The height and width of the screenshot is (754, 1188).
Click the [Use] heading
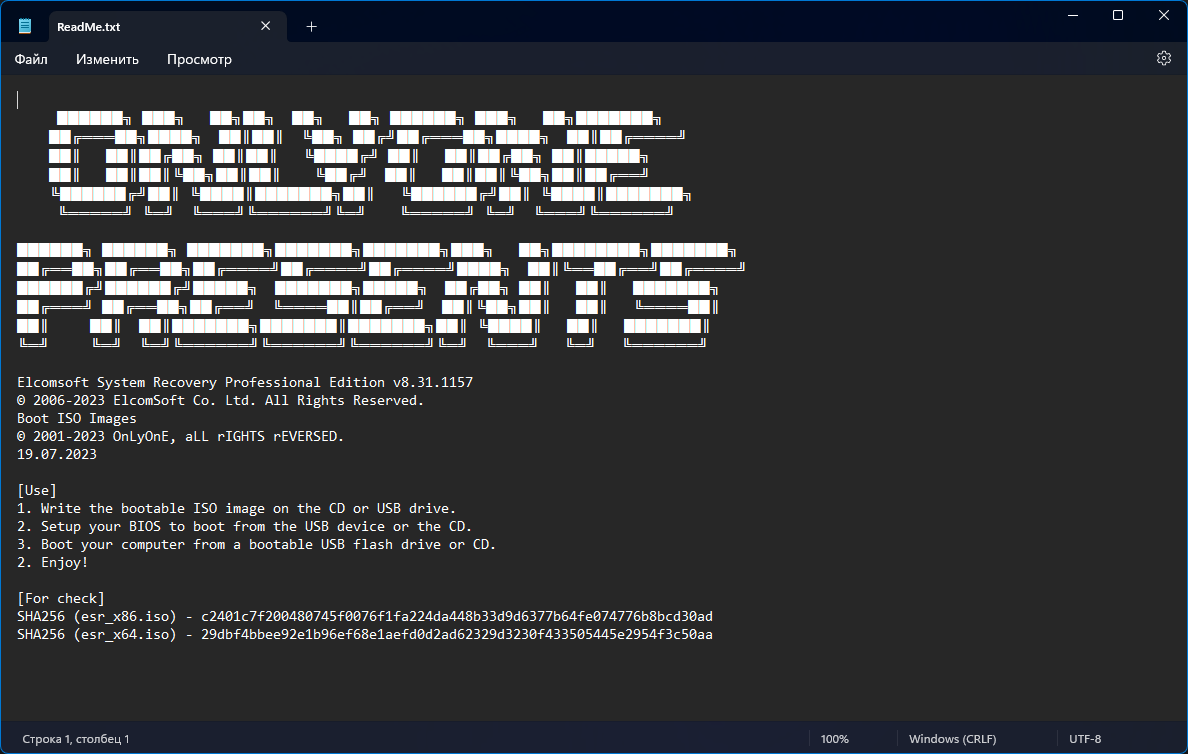coord(37,490)
